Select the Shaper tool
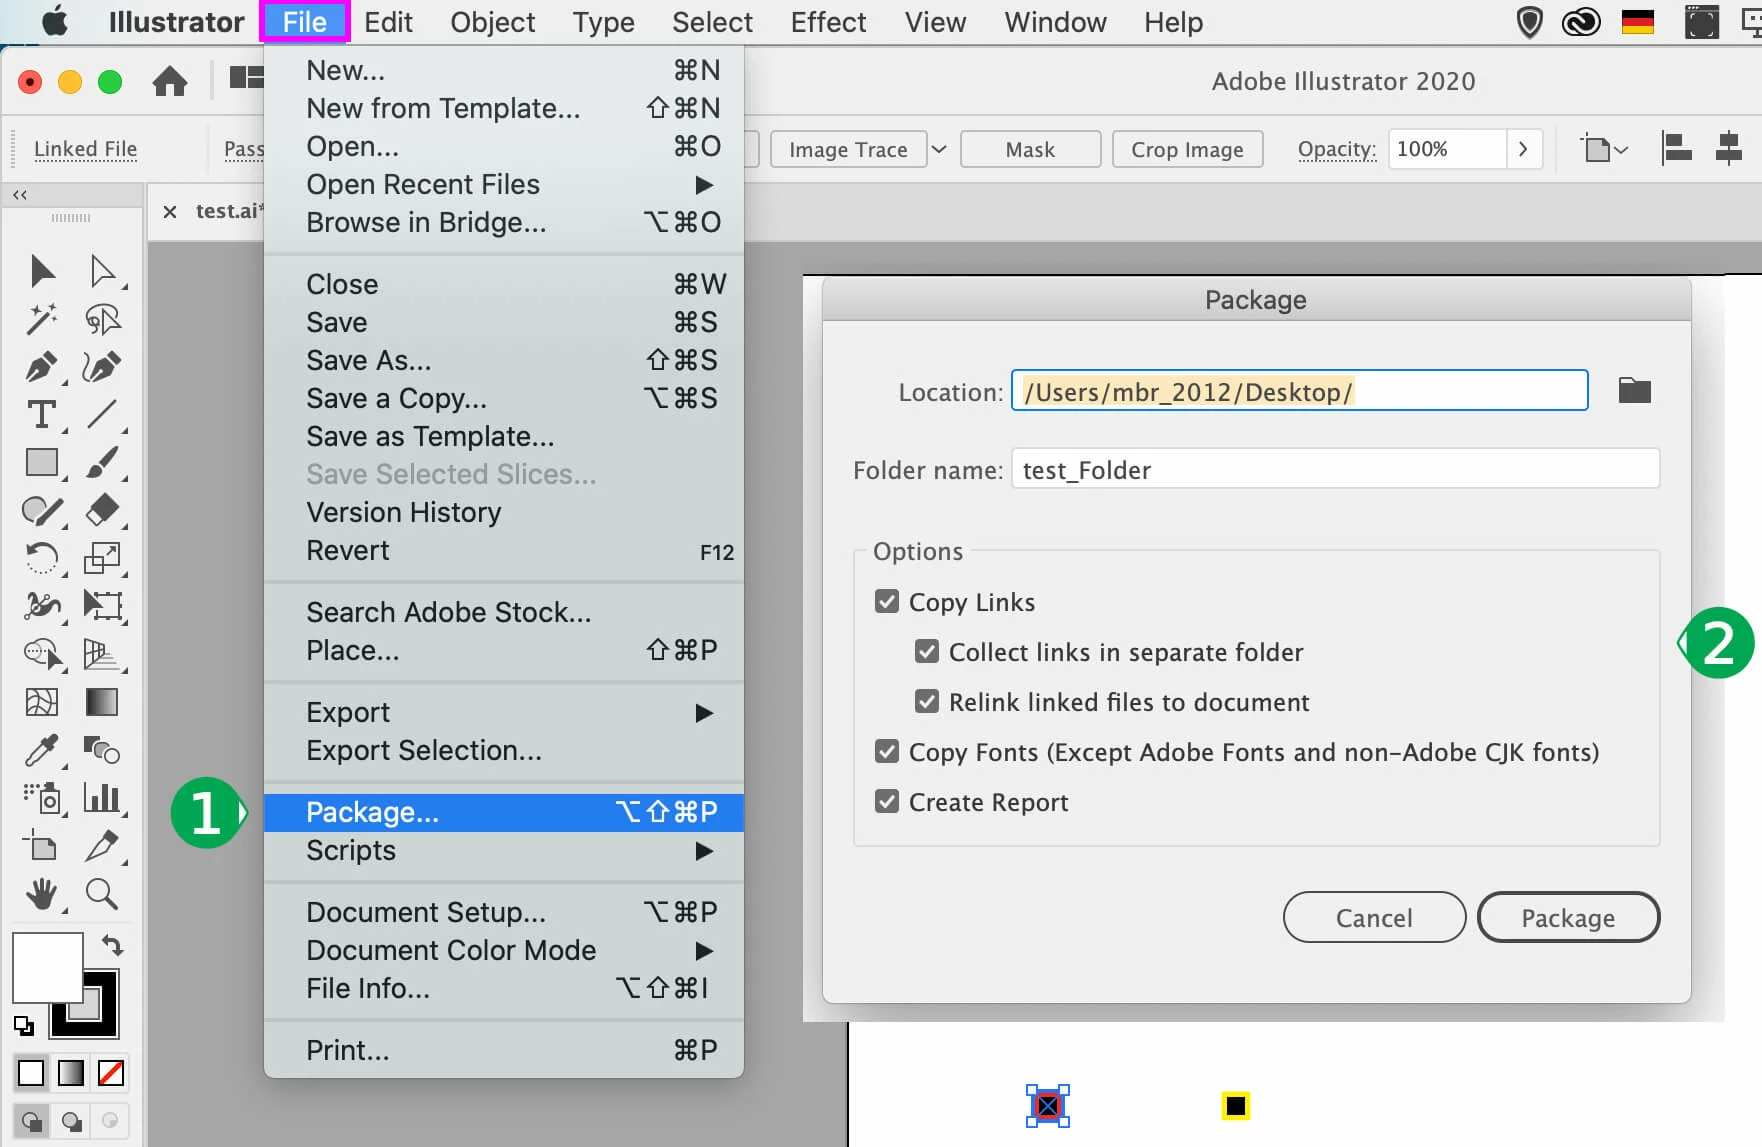The image size is (1762, 1147). click(x=42, y=510)
